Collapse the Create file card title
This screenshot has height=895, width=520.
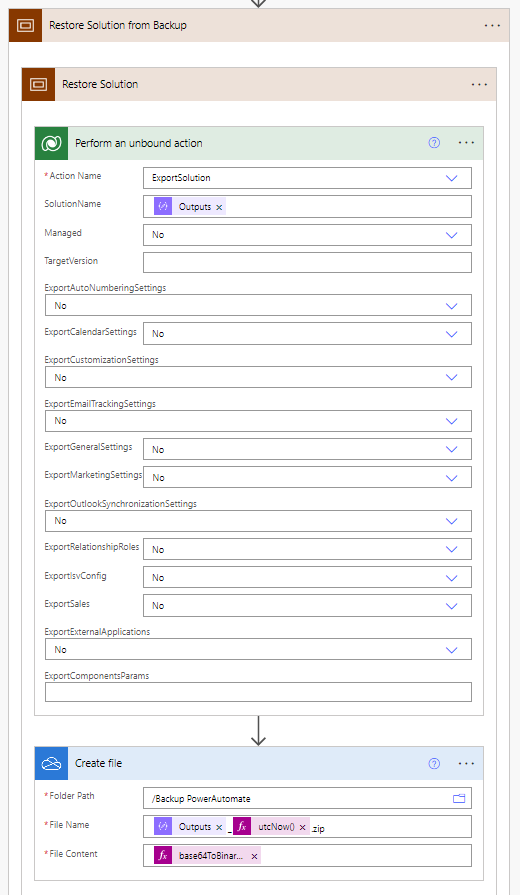tap(98, 763)
